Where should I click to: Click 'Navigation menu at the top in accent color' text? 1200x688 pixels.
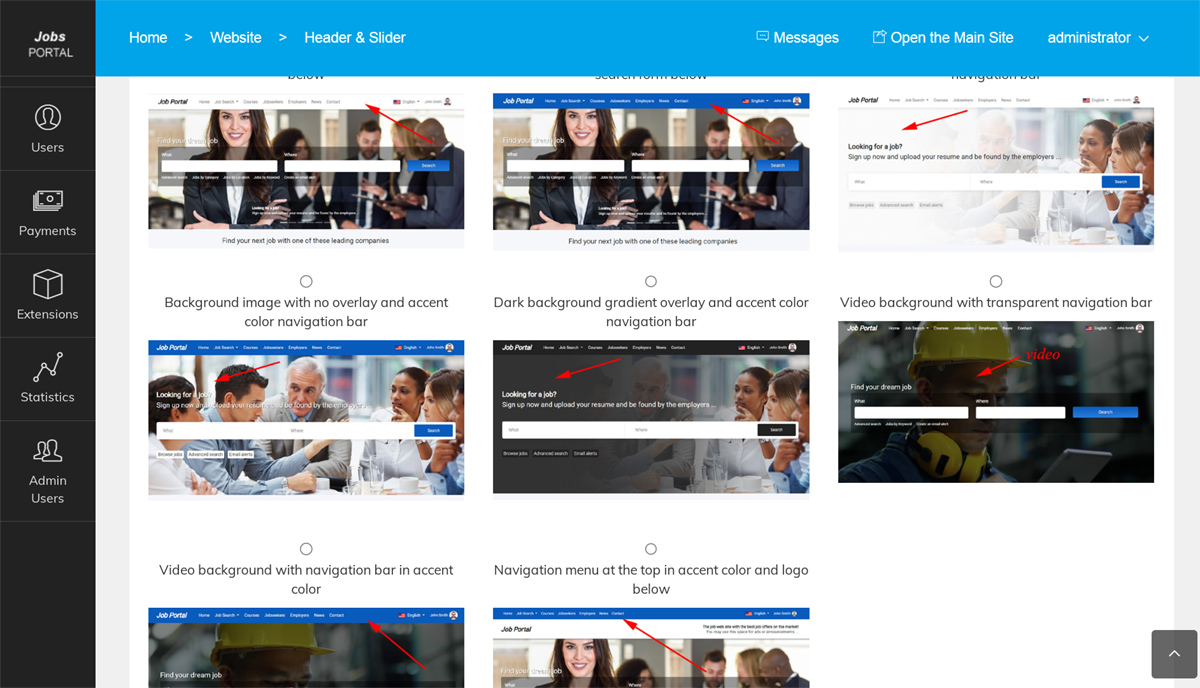pos(651,579)
